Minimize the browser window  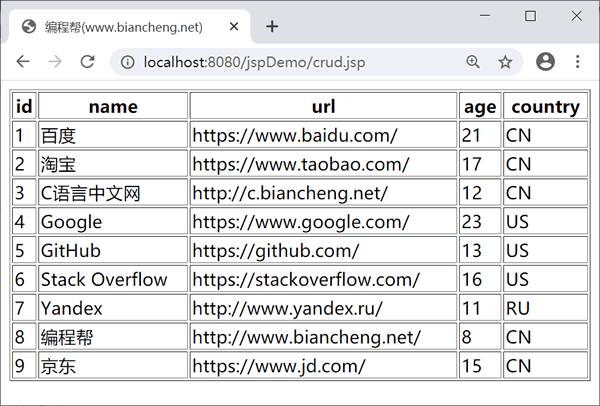tap(485, 16)
